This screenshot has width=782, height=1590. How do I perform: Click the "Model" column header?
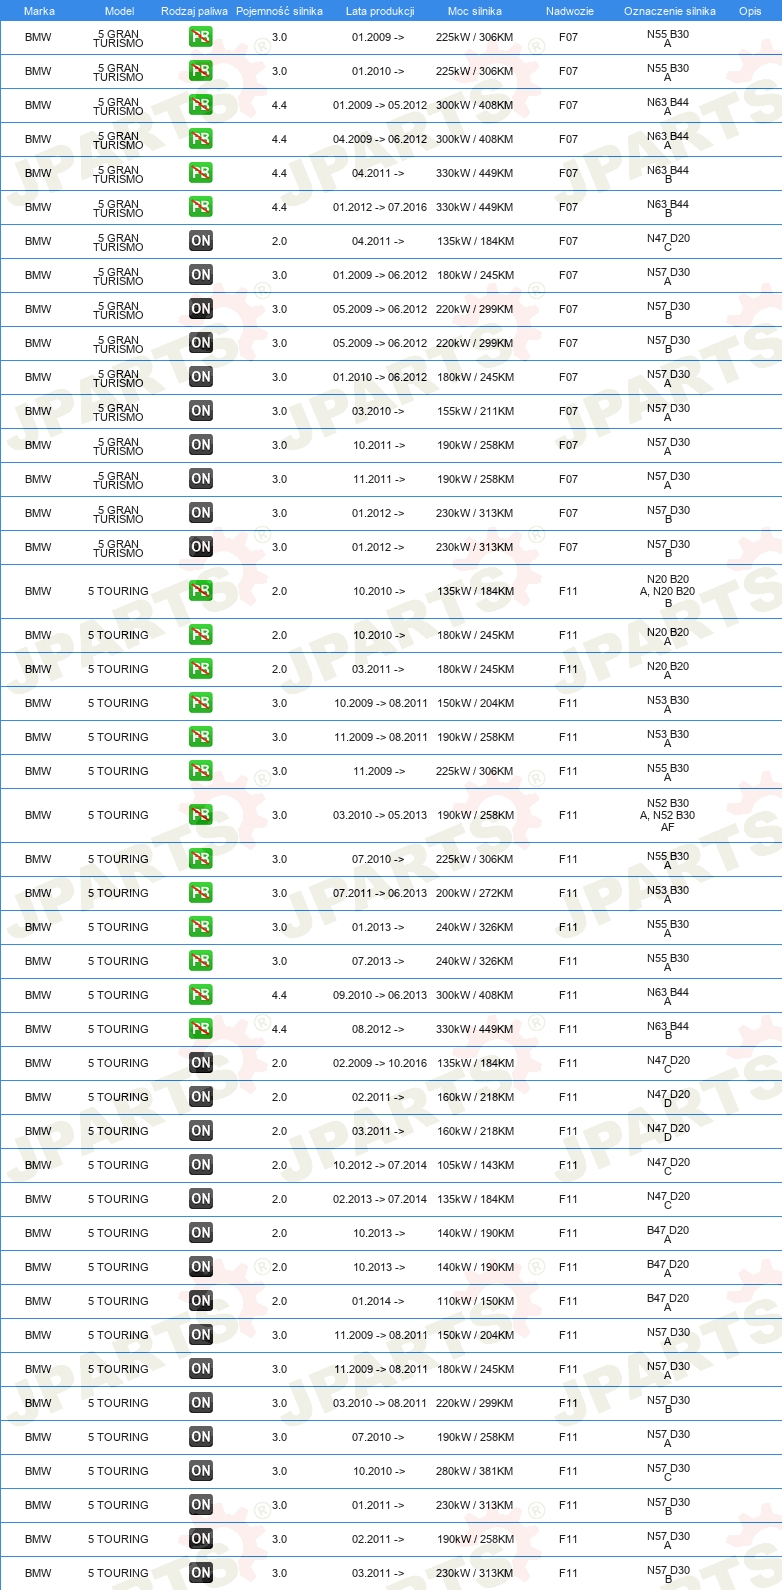119,11
